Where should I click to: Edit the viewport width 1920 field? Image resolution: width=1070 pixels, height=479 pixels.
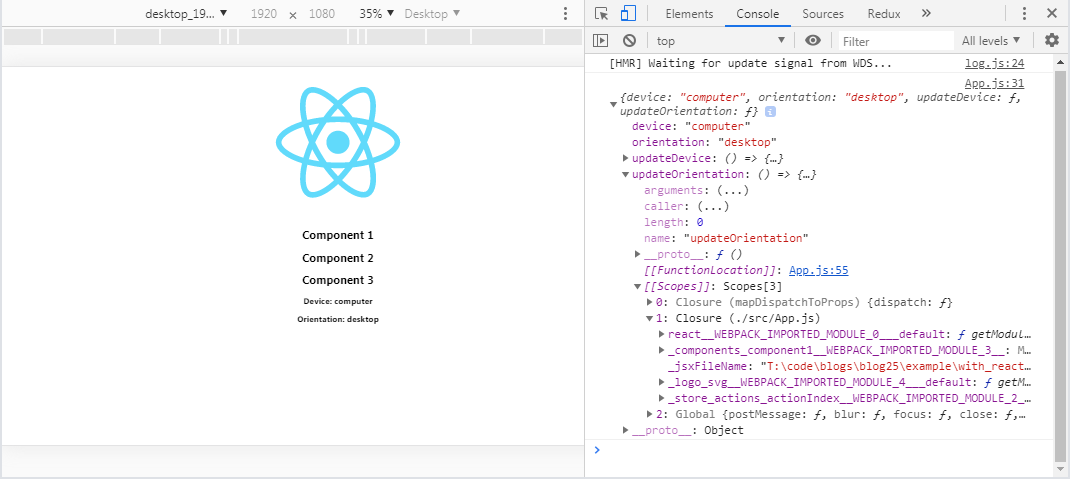(263, 14)
